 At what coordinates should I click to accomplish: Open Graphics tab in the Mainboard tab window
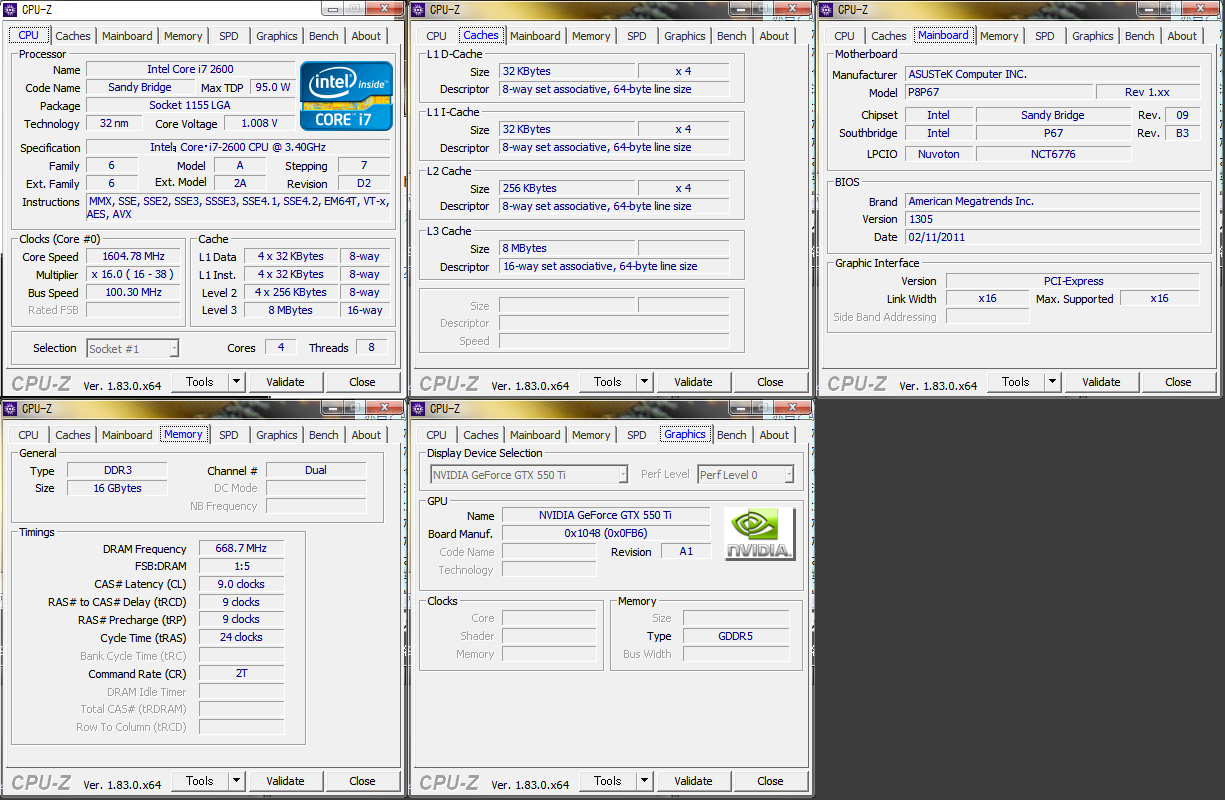click(x=1092, y=36)
